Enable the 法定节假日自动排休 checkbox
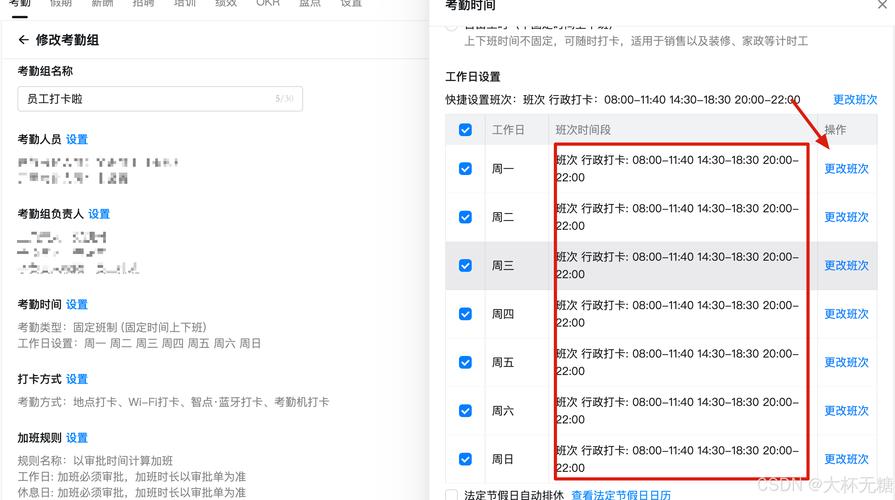 [x=451, y=495]
